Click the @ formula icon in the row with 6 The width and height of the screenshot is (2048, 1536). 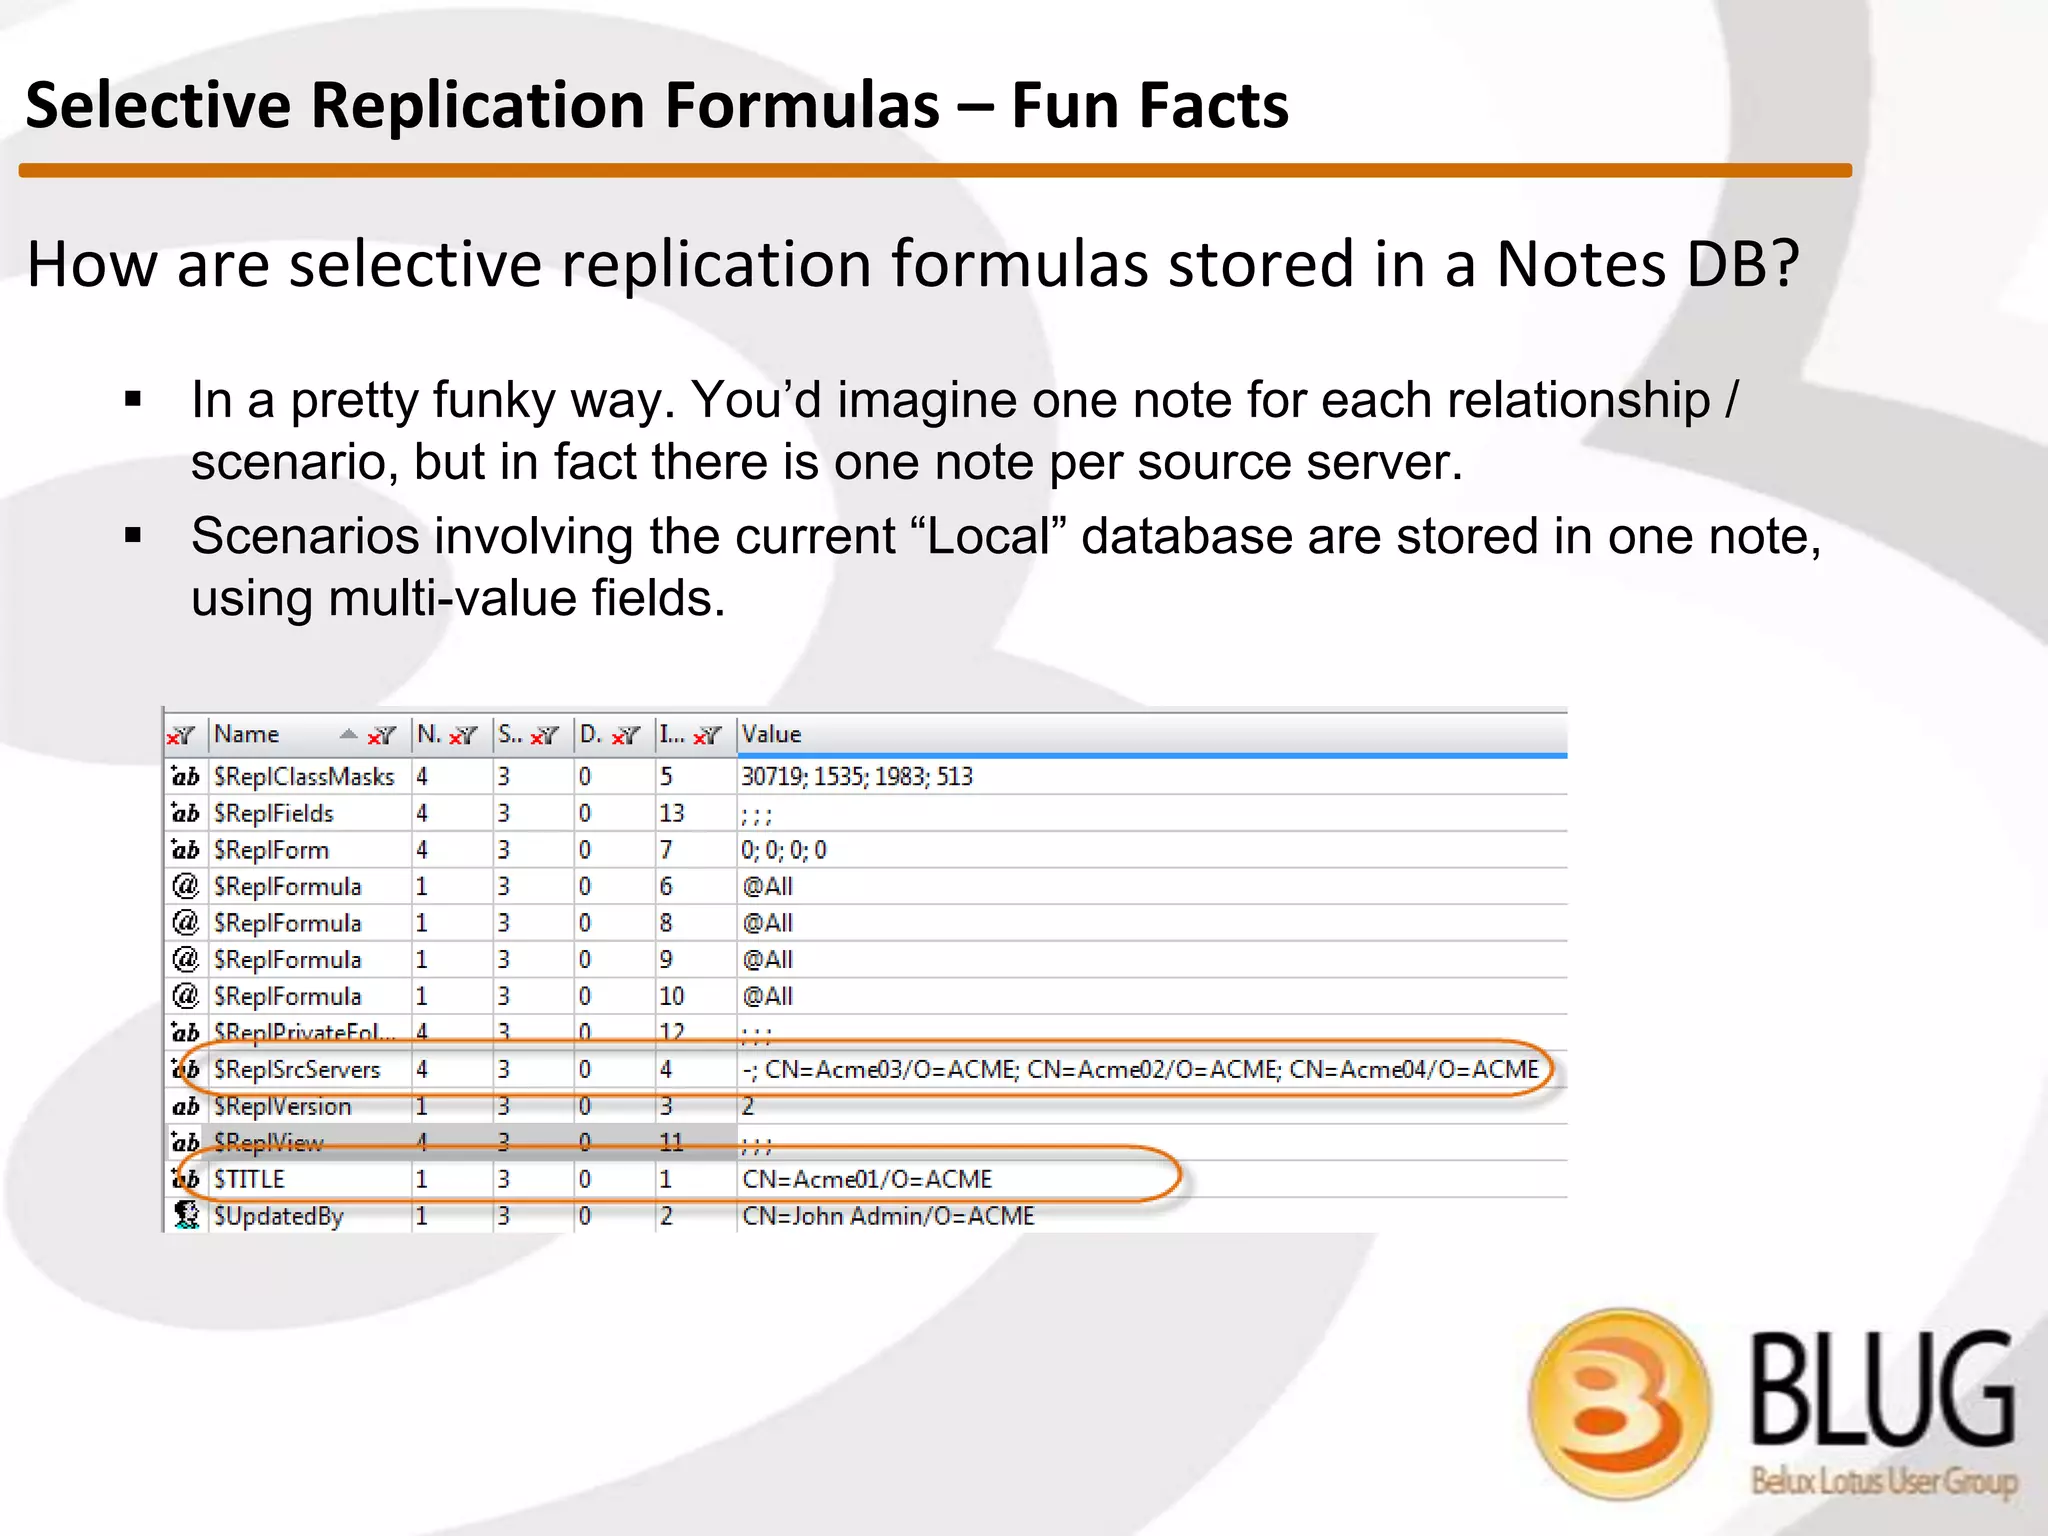[x=185, y=886]
